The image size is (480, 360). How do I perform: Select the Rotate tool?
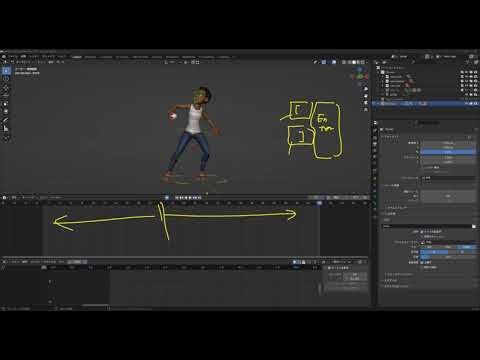6,95
